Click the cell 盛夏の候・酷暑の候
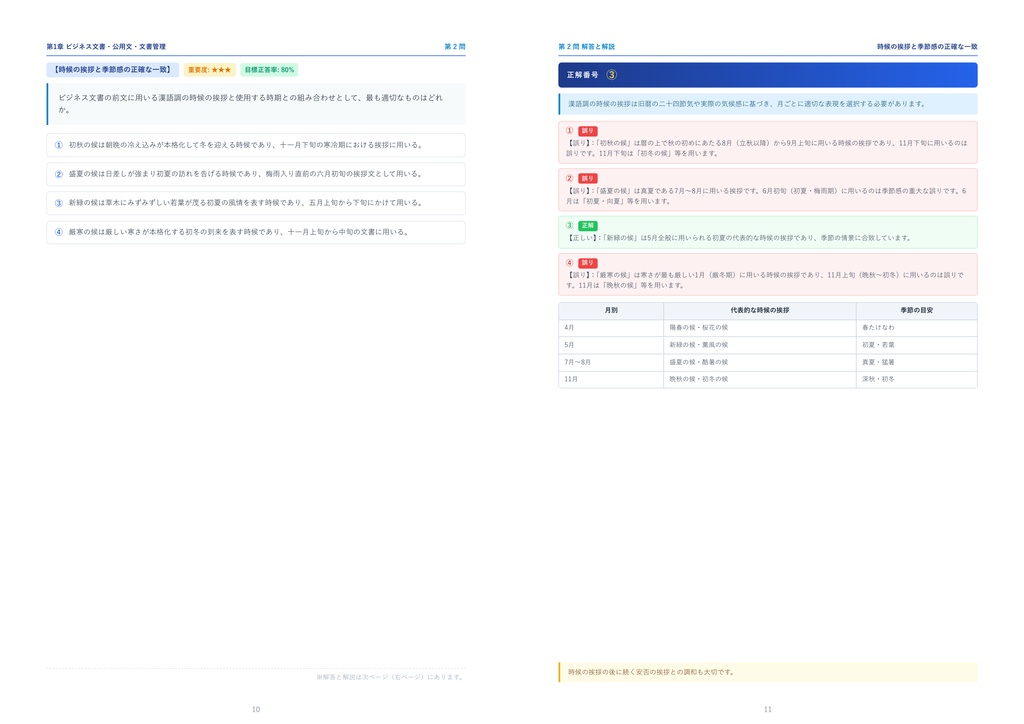 click(760, 362)
